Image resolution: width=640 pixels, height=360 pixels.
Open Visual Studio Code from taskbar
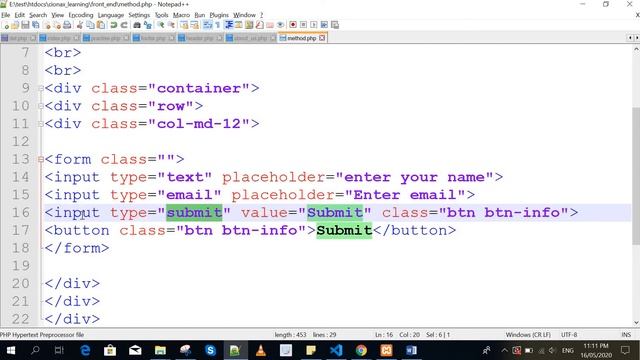336,350
